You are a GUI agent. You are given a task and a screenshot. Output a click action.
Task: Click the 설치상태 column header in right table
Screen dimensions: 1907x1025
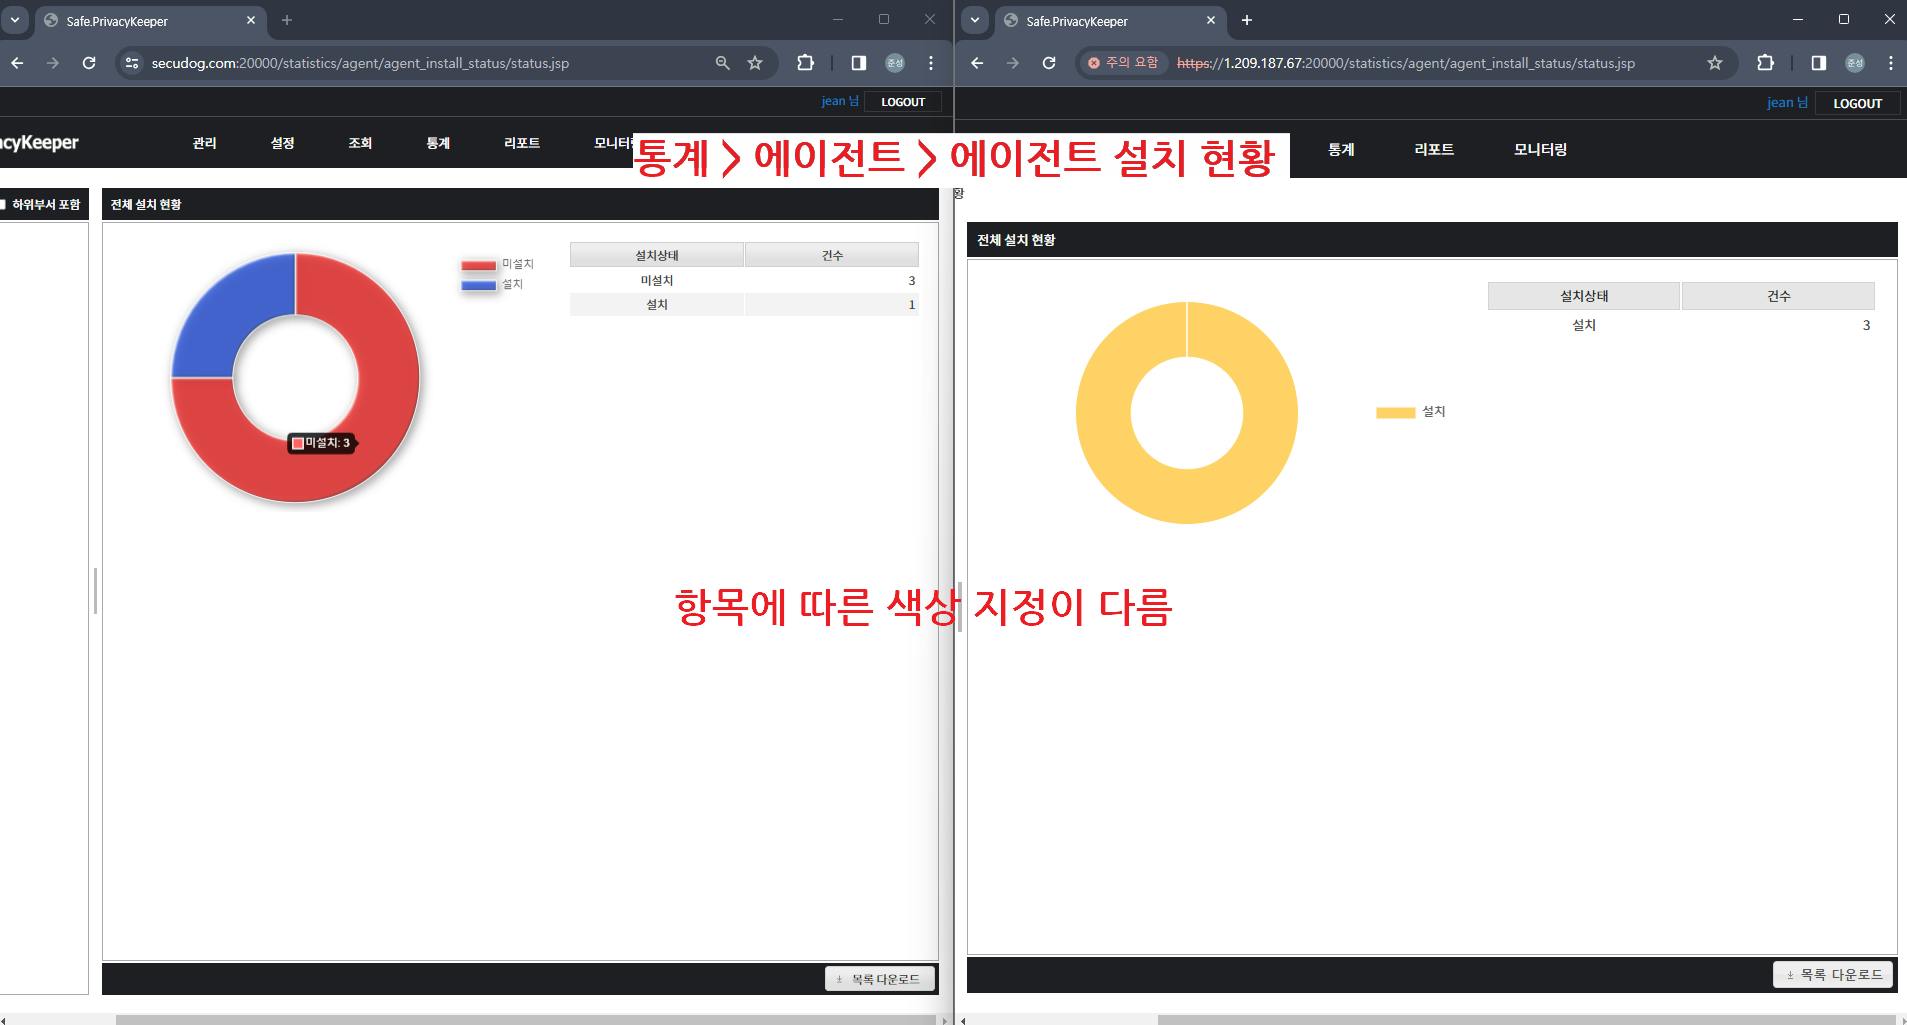[1584, 296]
